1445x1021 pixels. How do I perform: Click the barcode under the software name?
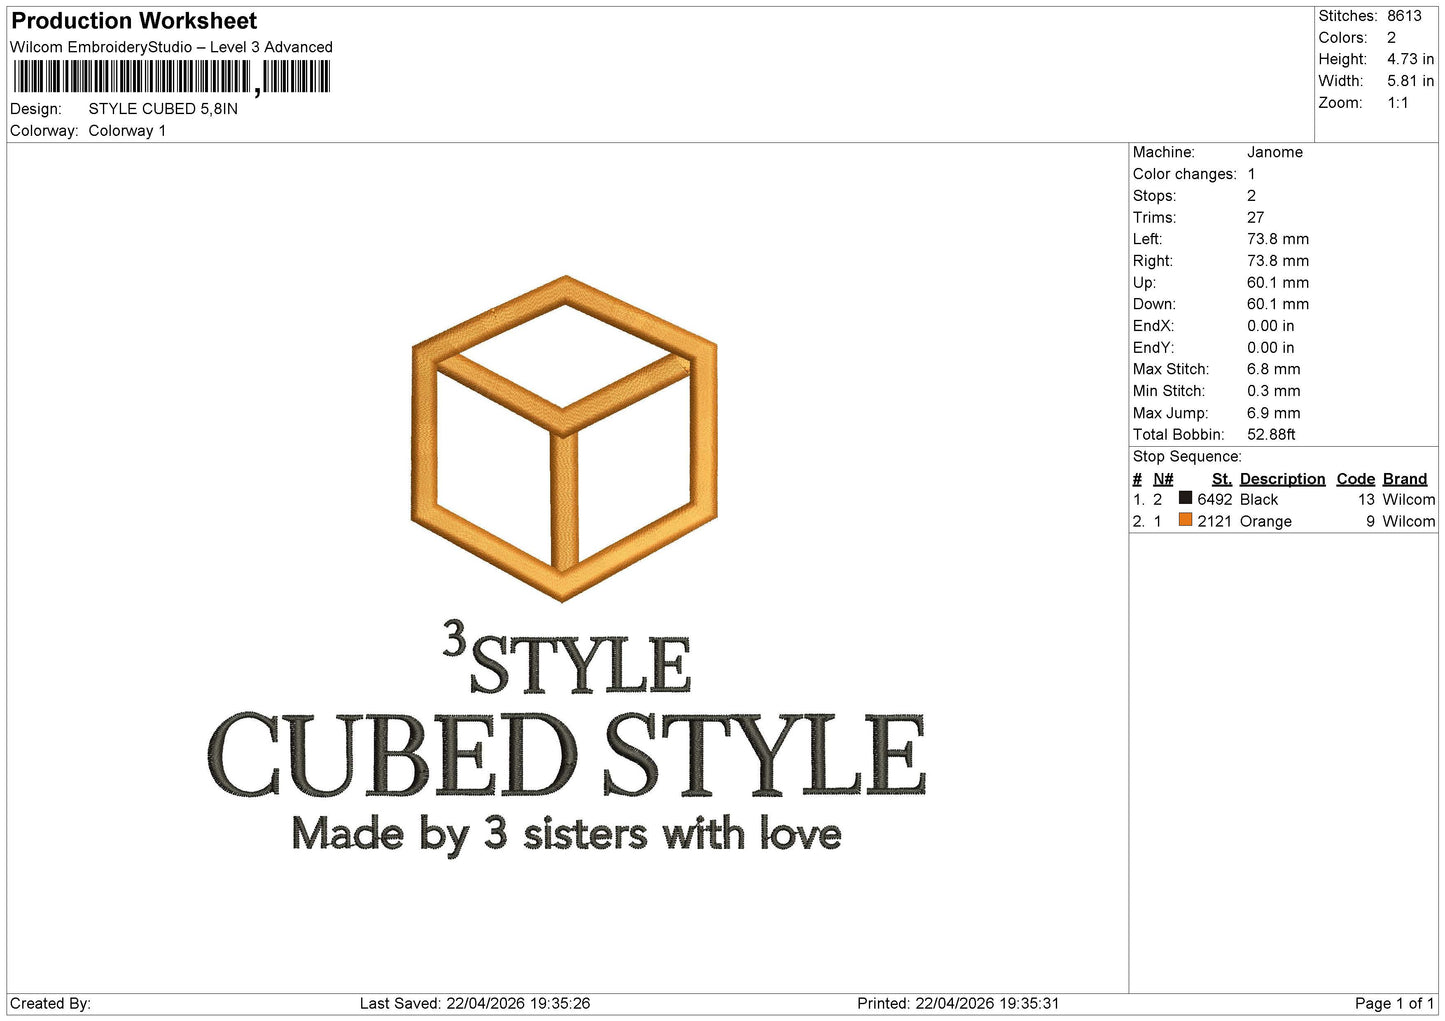click(x=170, y=77)
